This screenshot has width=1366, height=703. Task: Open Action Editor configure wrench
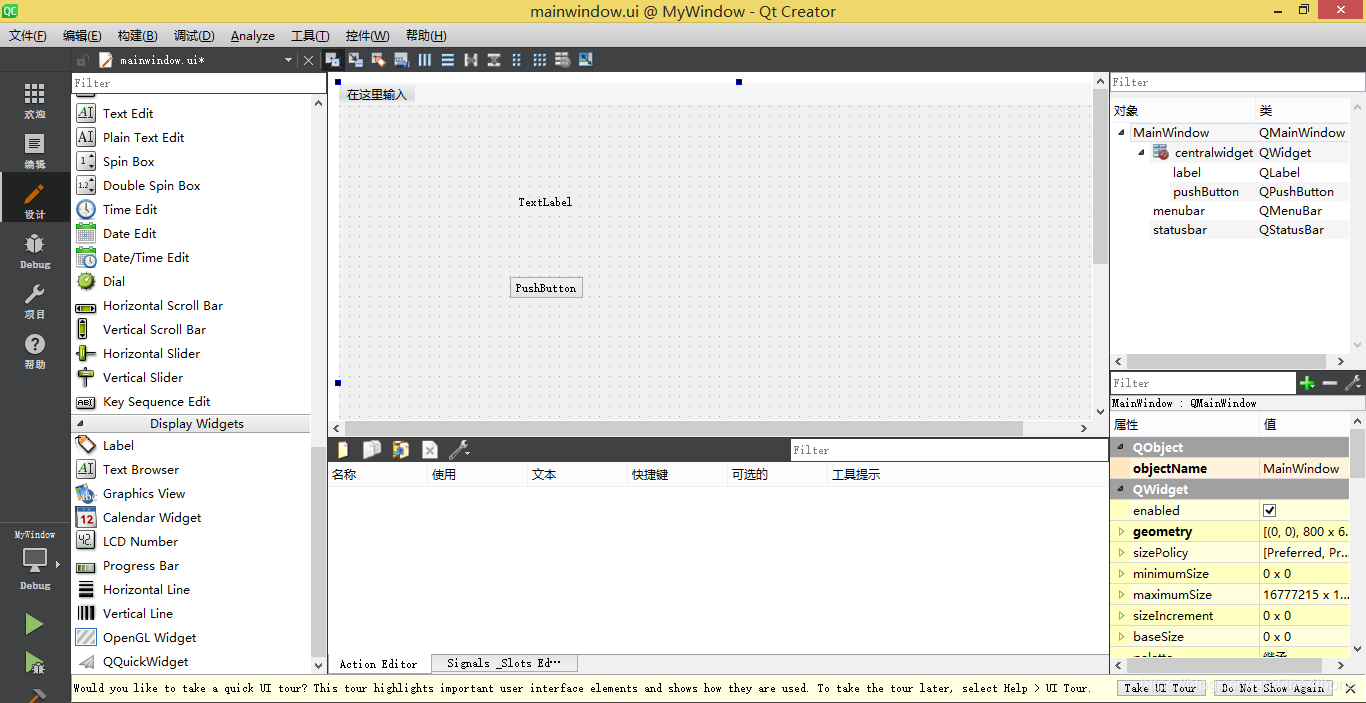(459, 450)
